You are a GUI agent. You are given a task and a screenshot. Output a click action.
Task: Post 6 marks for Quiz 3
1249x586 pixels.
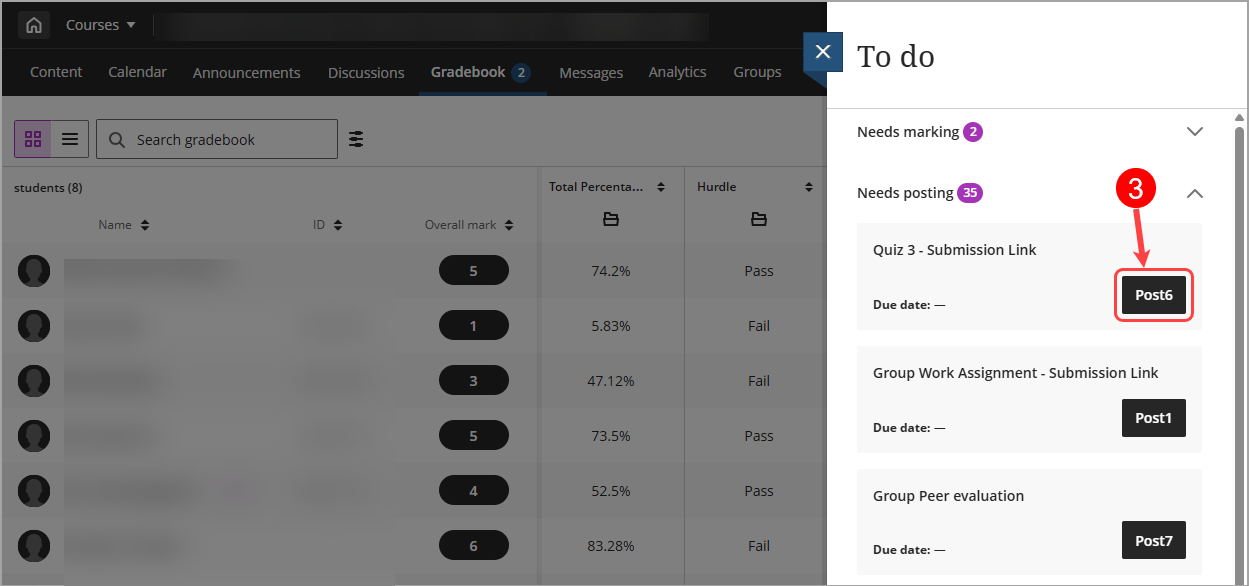pos(1153,295)
